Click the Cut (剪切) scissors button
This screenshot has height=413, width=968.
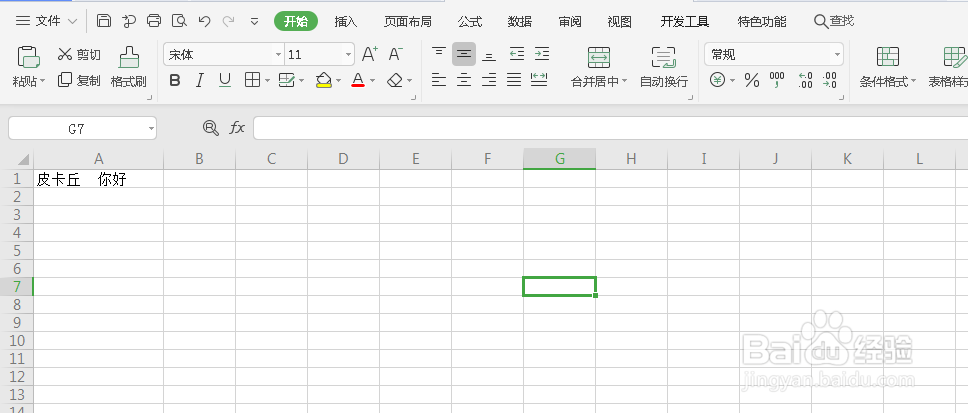79,54
